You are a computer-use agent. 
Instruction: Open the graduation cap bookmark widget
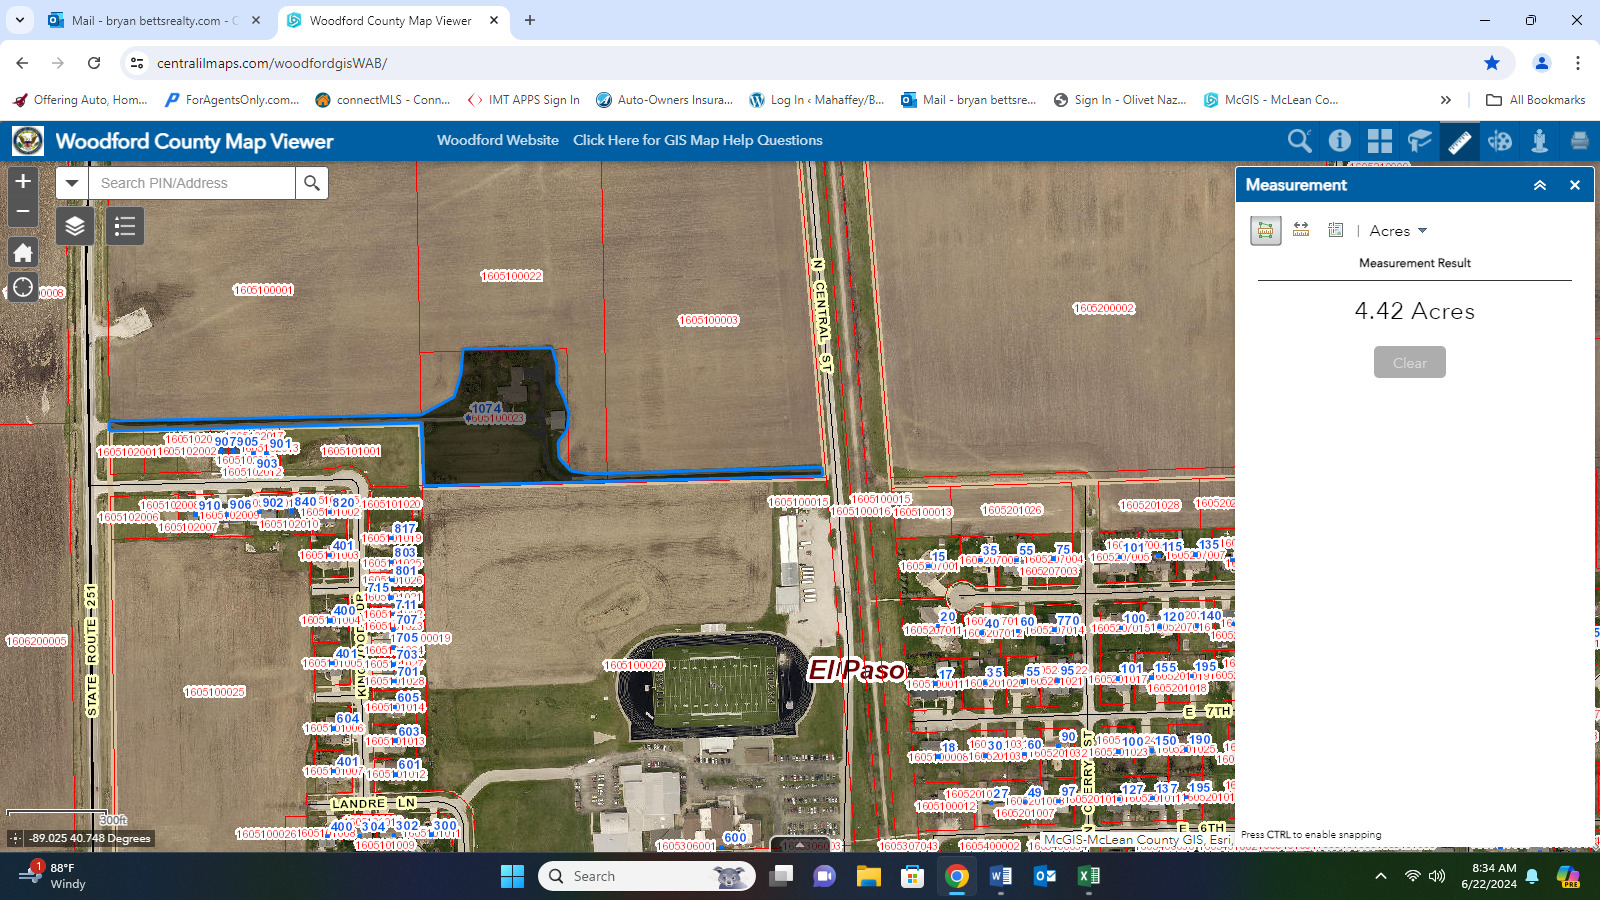1420,141
